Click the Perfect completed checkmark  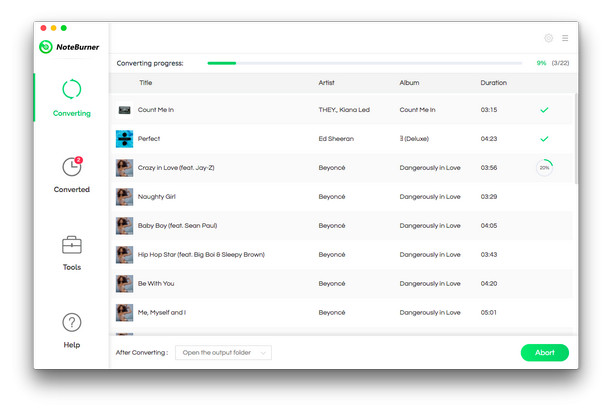(x=544, y=139)
